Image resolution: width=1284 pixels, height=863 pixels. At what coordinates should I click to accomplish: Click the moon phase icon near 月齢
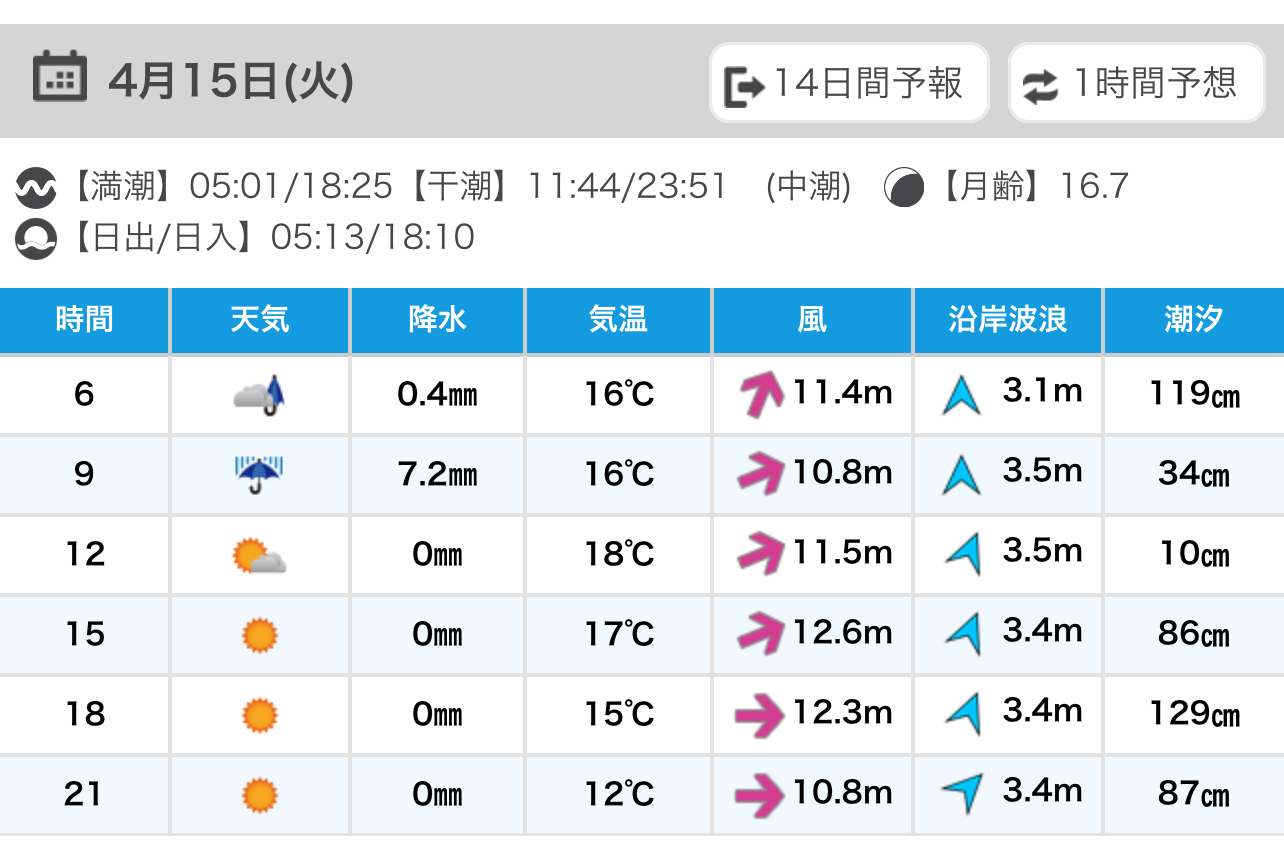tap(904, 187)
